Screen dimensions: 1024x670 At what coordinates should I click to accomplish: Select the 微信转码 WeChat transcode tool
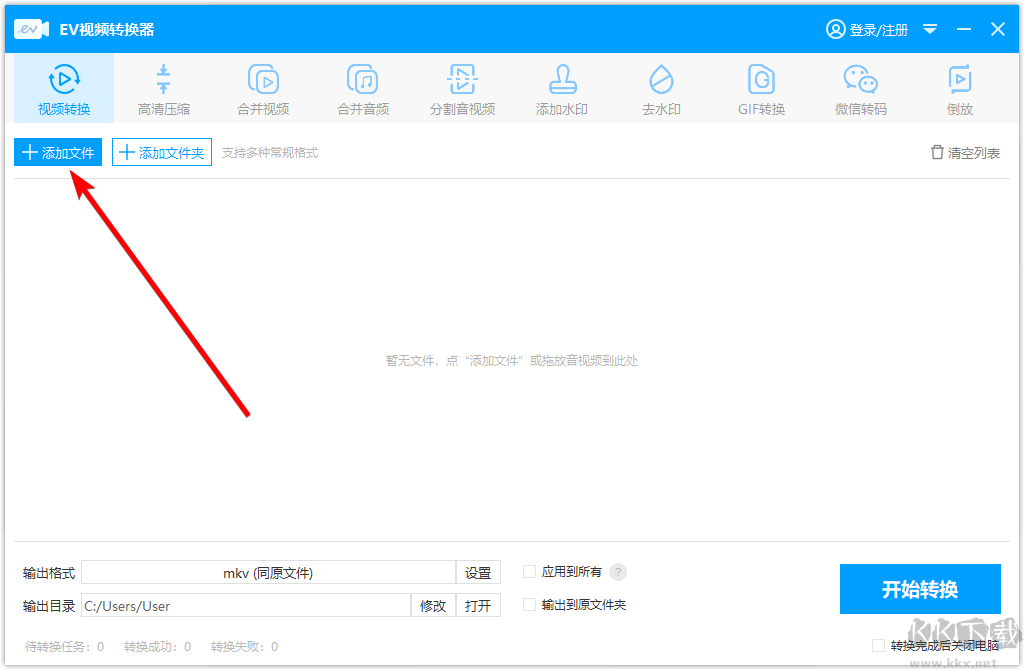click(x=860, y=88)
